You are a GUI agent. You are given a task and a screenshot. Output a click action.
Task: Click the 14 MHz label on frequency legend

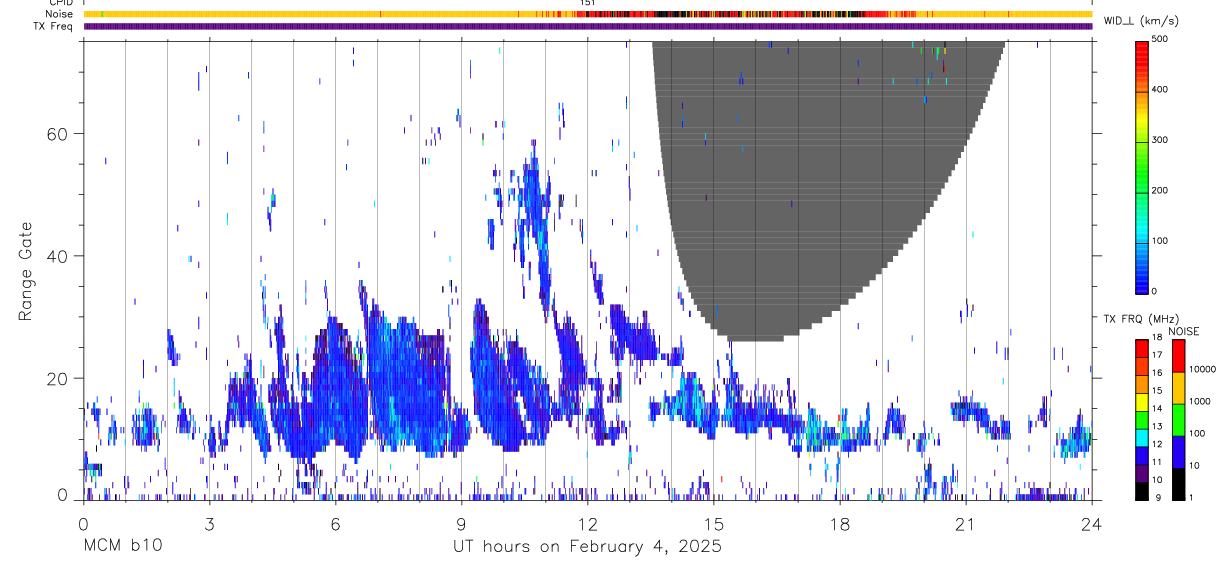(x=1157, y=410)
